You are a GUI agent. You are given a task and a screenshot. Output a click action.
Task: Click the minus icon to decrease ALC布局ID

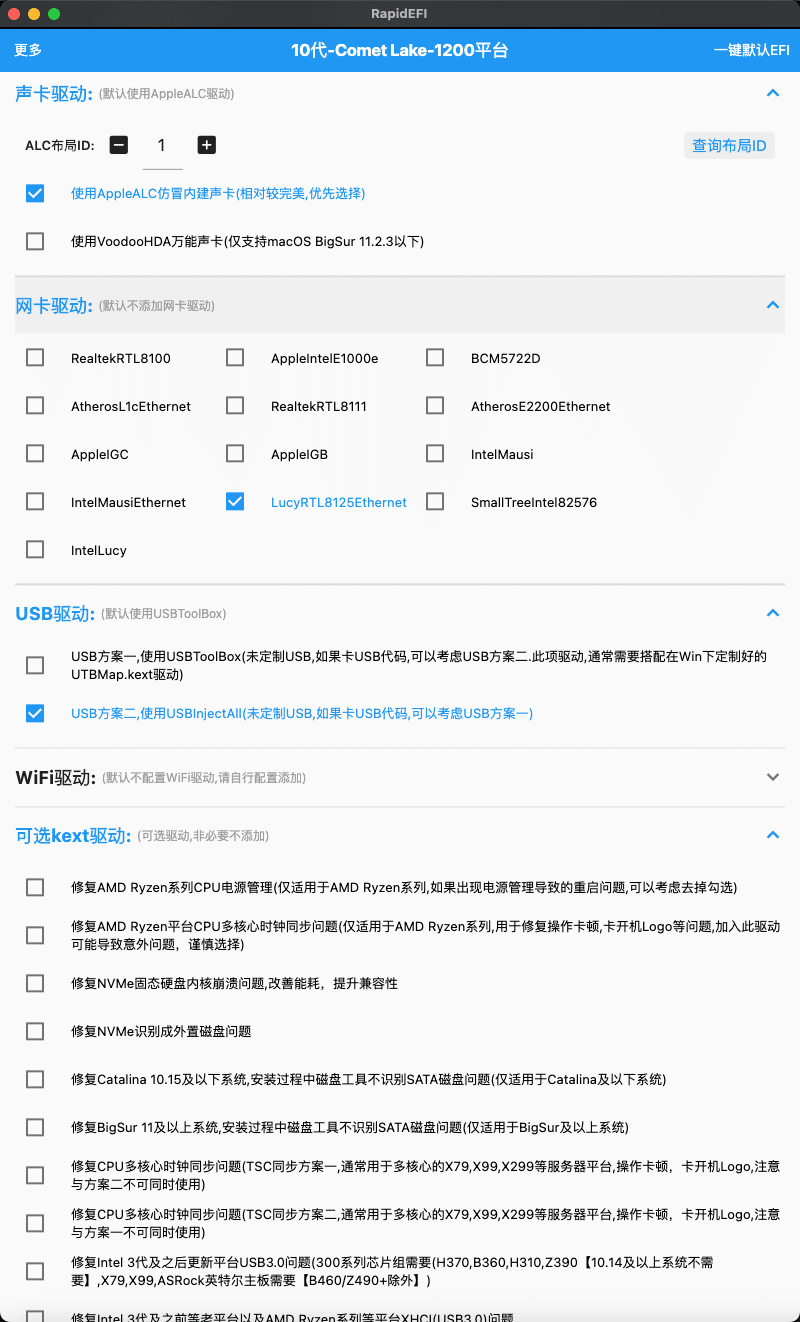pyautogui.click(x=119, y=145)
